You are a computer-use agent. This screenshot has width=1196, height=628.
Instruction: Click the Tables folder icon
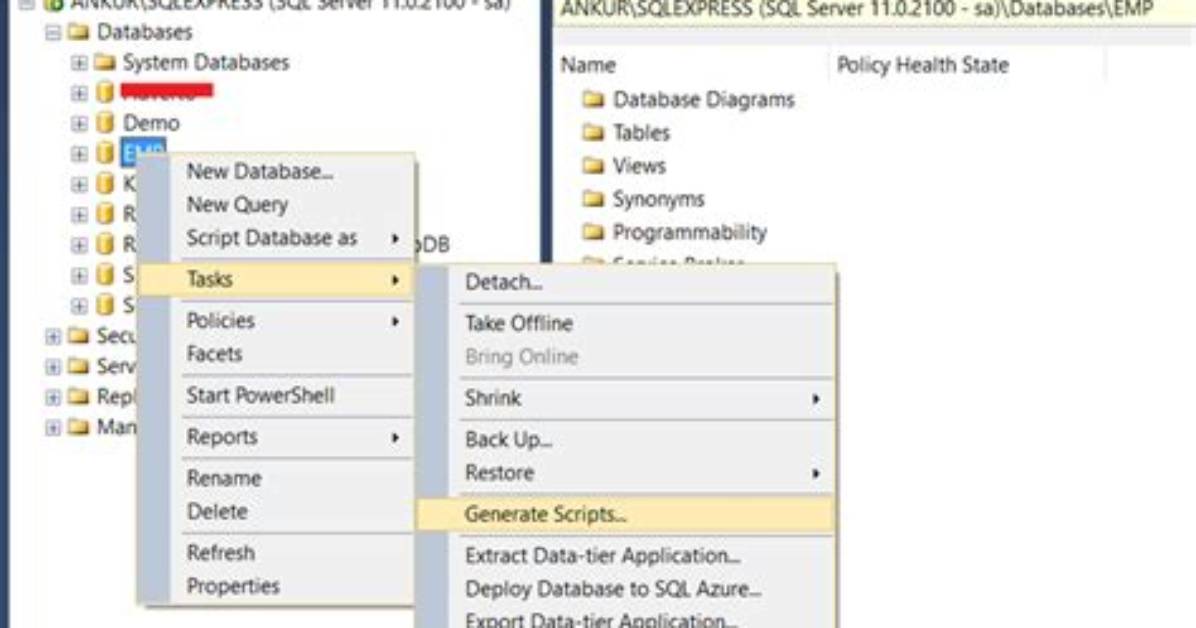593,133
